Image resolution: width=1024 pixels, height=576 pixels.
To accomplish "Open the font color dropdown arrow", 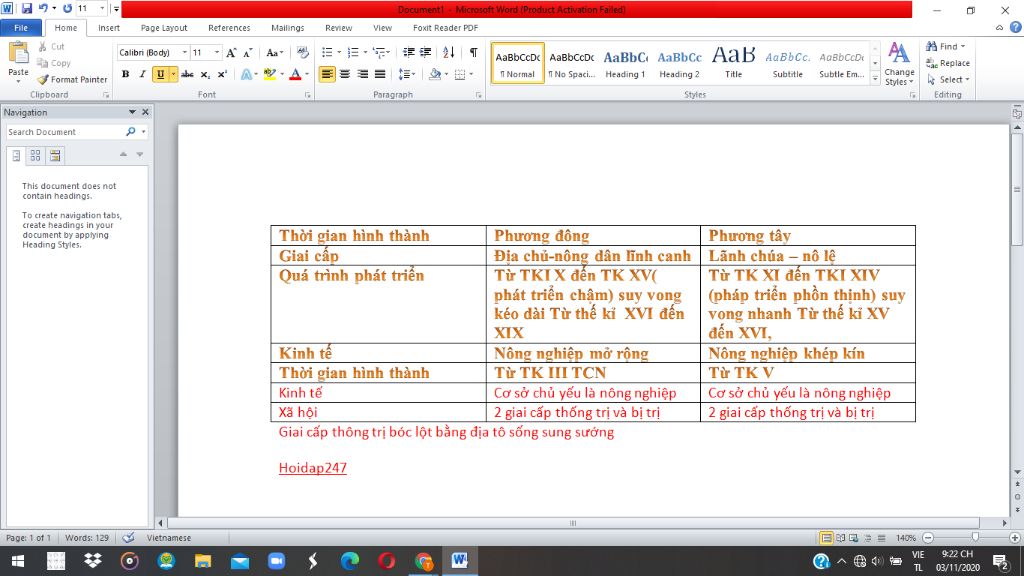I will [x=306, y=74].
